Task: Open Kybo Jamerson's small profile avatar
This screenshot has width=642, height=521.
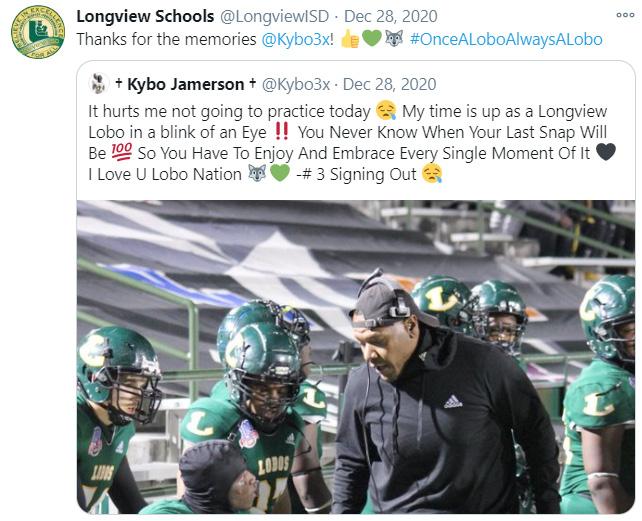Action: (x=98, y=84)
